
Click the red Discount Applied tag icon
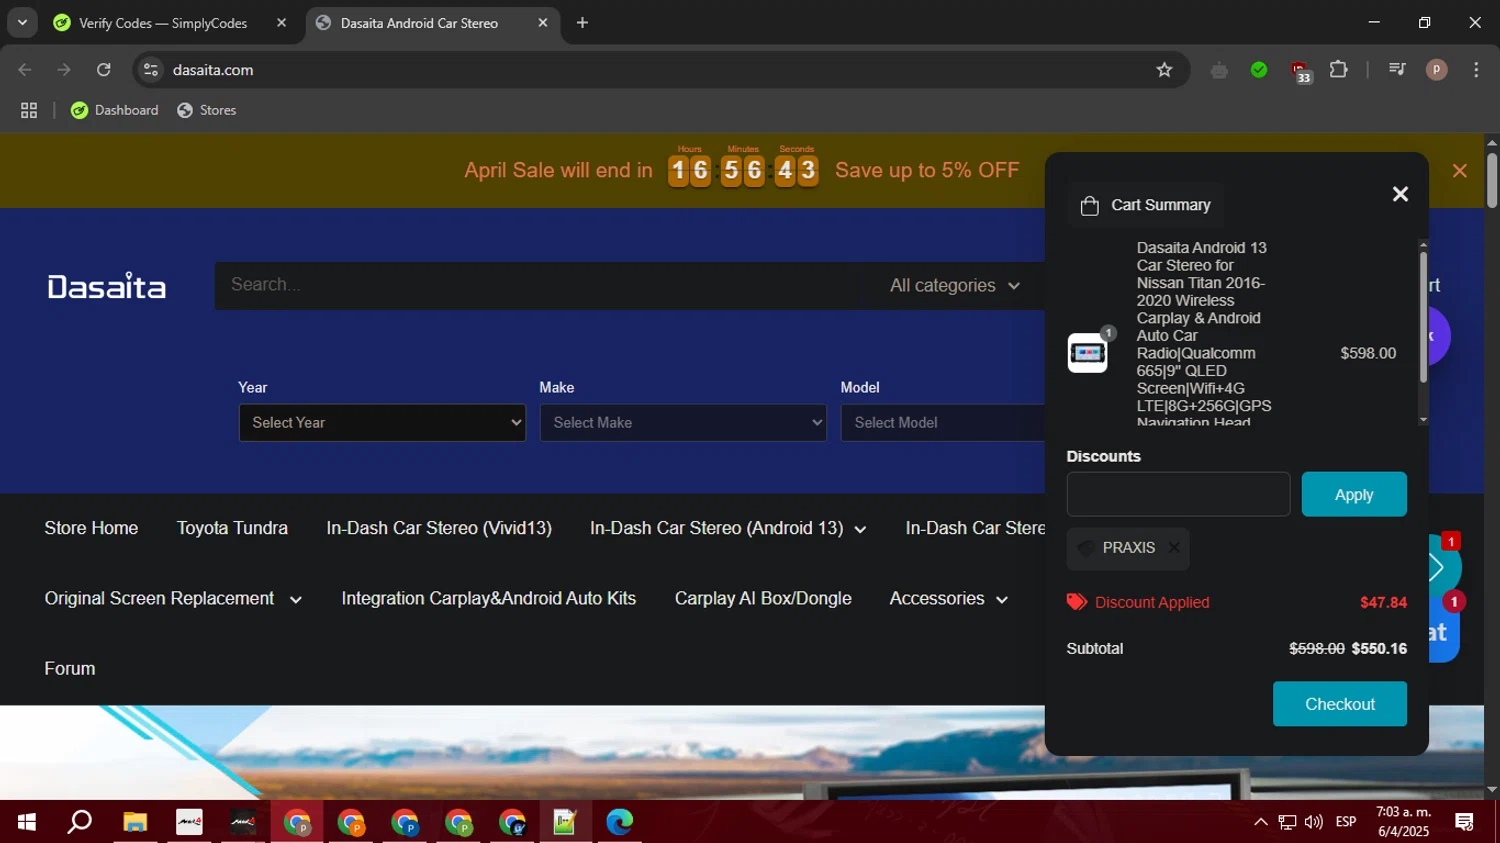point(1077,602)
